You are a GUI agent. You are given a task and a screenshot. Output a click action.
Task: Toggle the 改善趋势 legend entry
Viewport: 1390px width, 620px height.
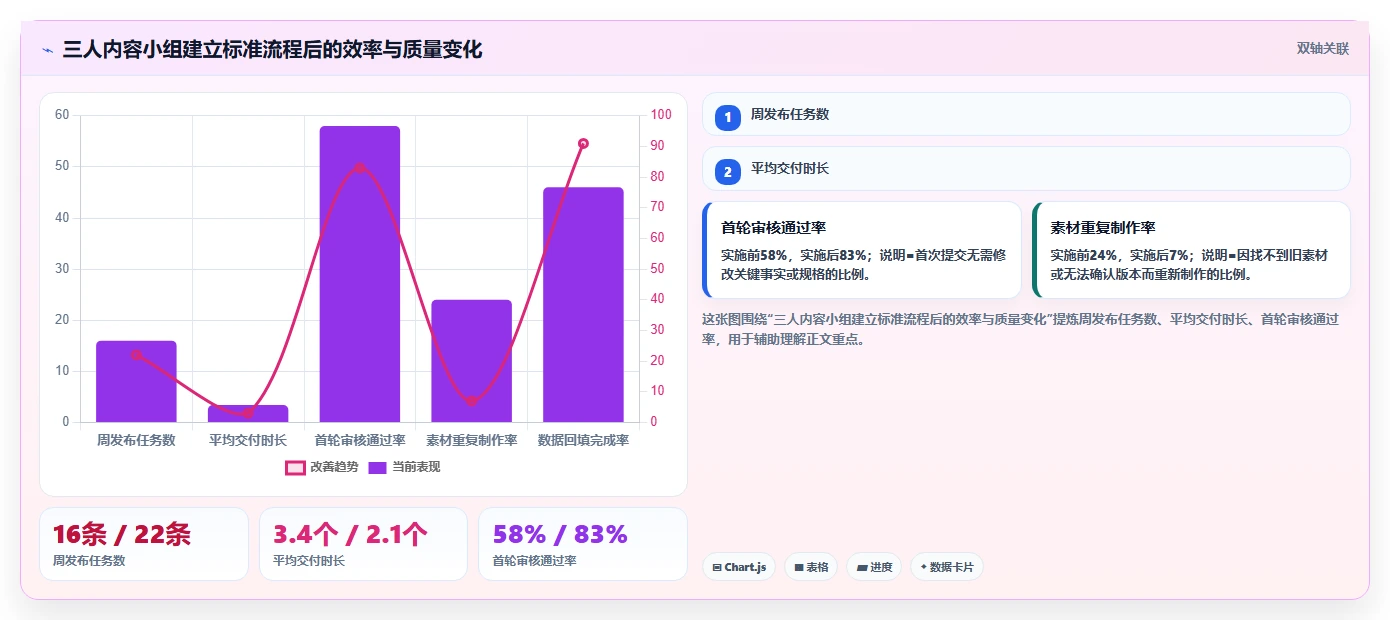(x=322, y=467)
